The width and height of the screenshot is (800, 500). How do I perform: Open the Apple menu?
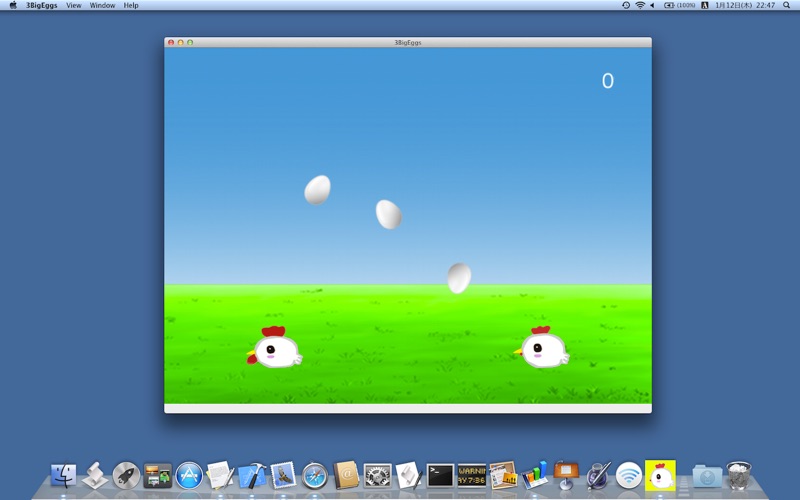click(x=13, y=5)
